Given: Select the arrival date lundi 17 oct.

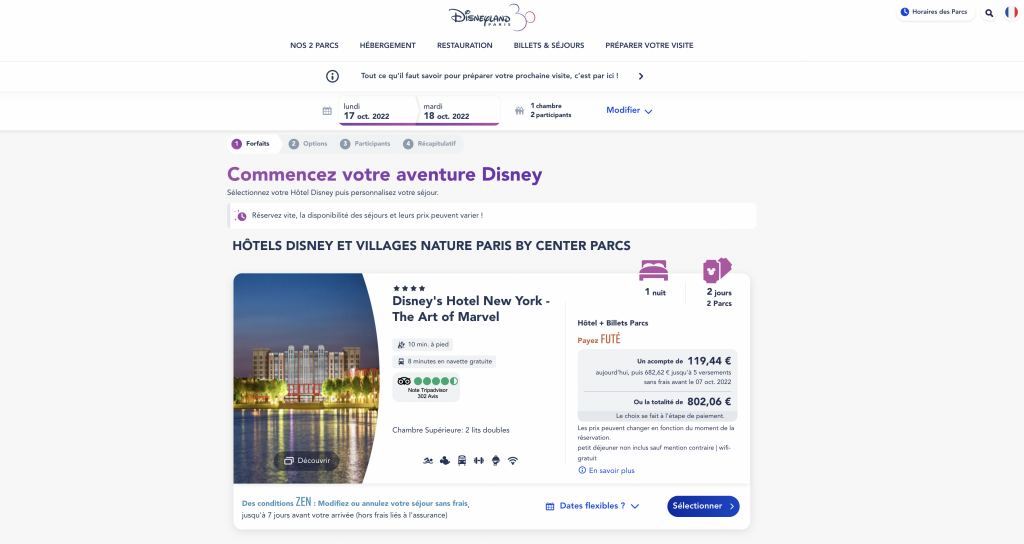Looking at the screenshot, I should point(367,111).
